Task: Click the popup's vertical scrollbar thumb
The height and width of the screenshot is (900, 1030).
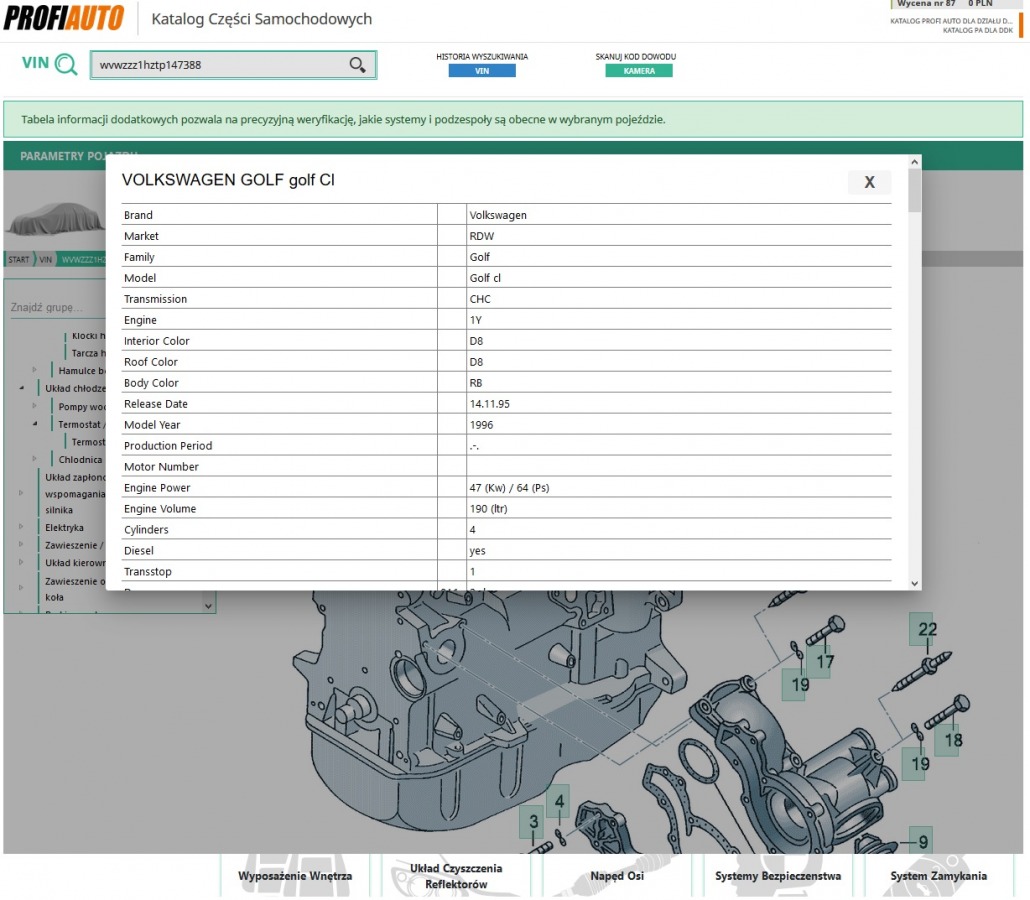Action: tap(914, 190)
